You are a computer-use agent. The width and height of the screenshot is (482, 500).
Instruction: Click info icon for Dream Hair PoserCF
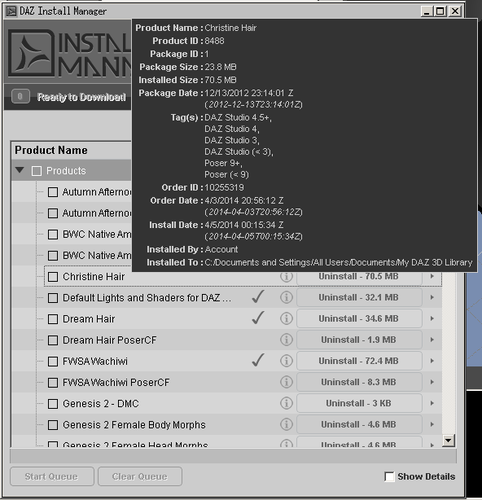(x=286, y=340)
